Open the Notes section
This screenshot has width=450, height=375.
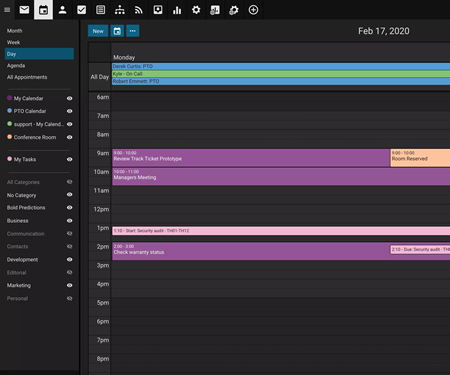pos(100,10)
